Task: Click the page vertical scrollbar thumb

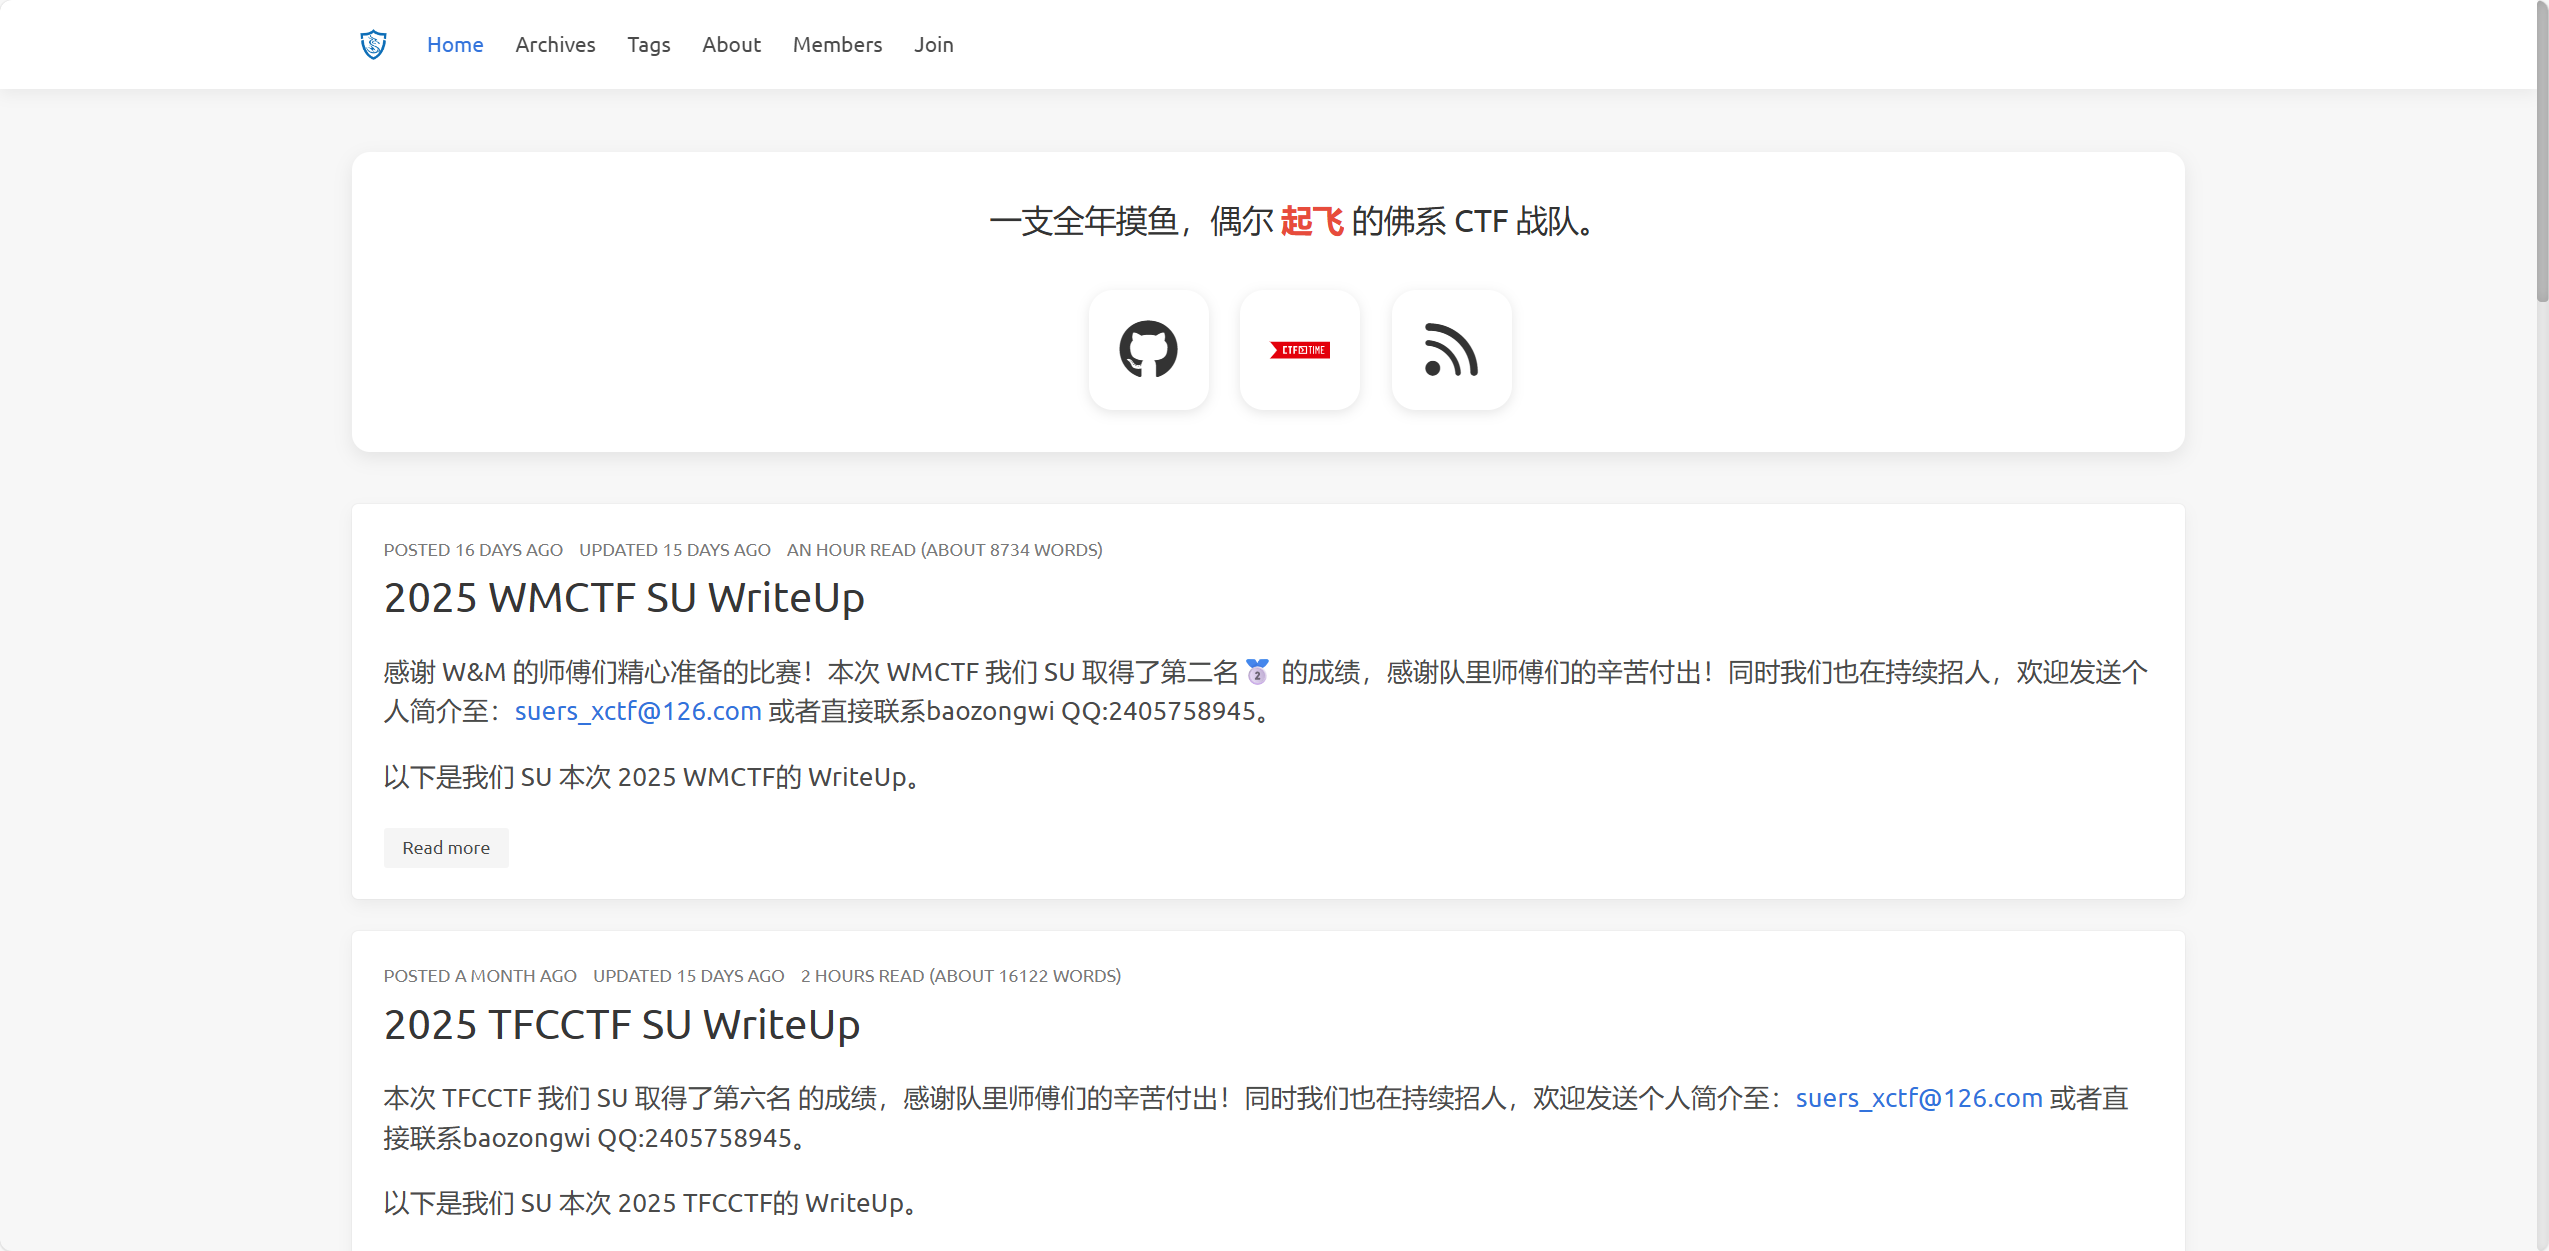Action: (x=2541, y=150)
